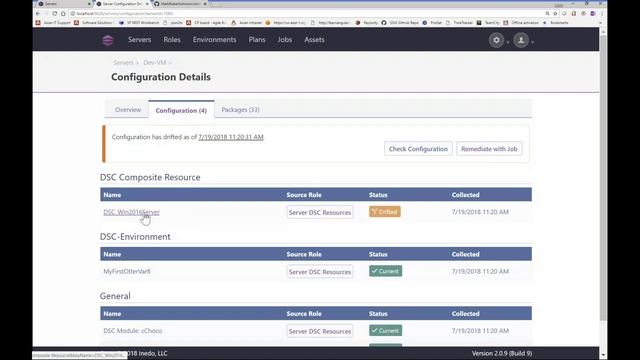Screen dimensions: 640x360
Task: Switch to the Overview tab
Action: point(128,109)
